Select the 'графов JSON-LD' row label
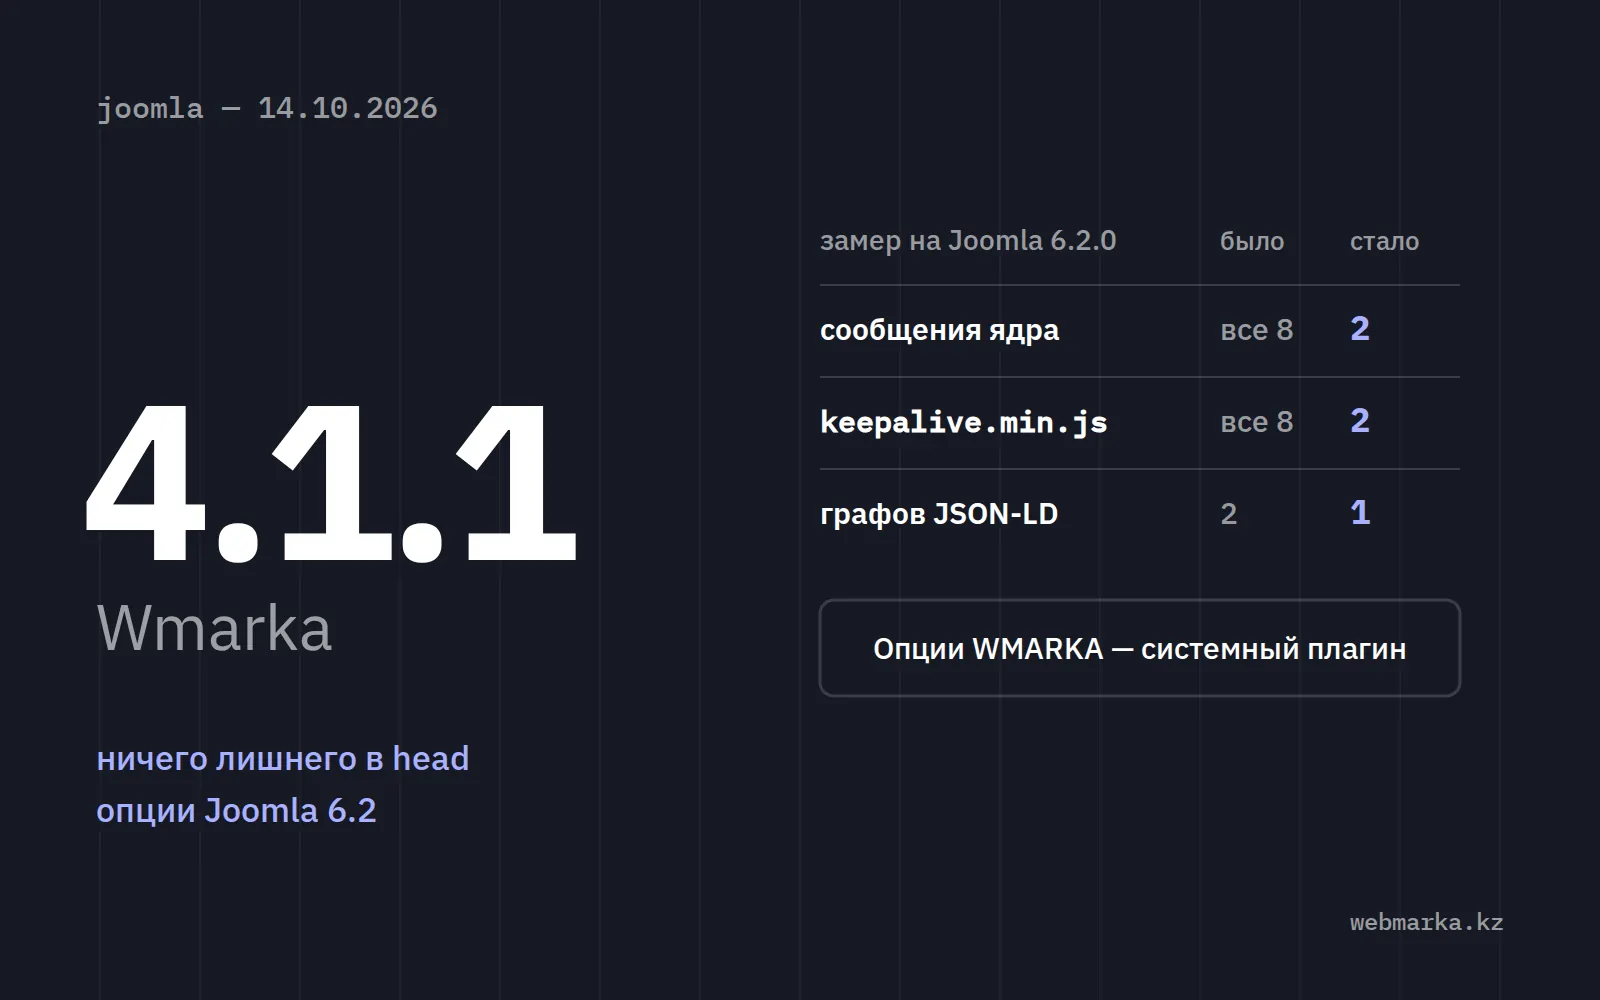 [x=939, y=514]
